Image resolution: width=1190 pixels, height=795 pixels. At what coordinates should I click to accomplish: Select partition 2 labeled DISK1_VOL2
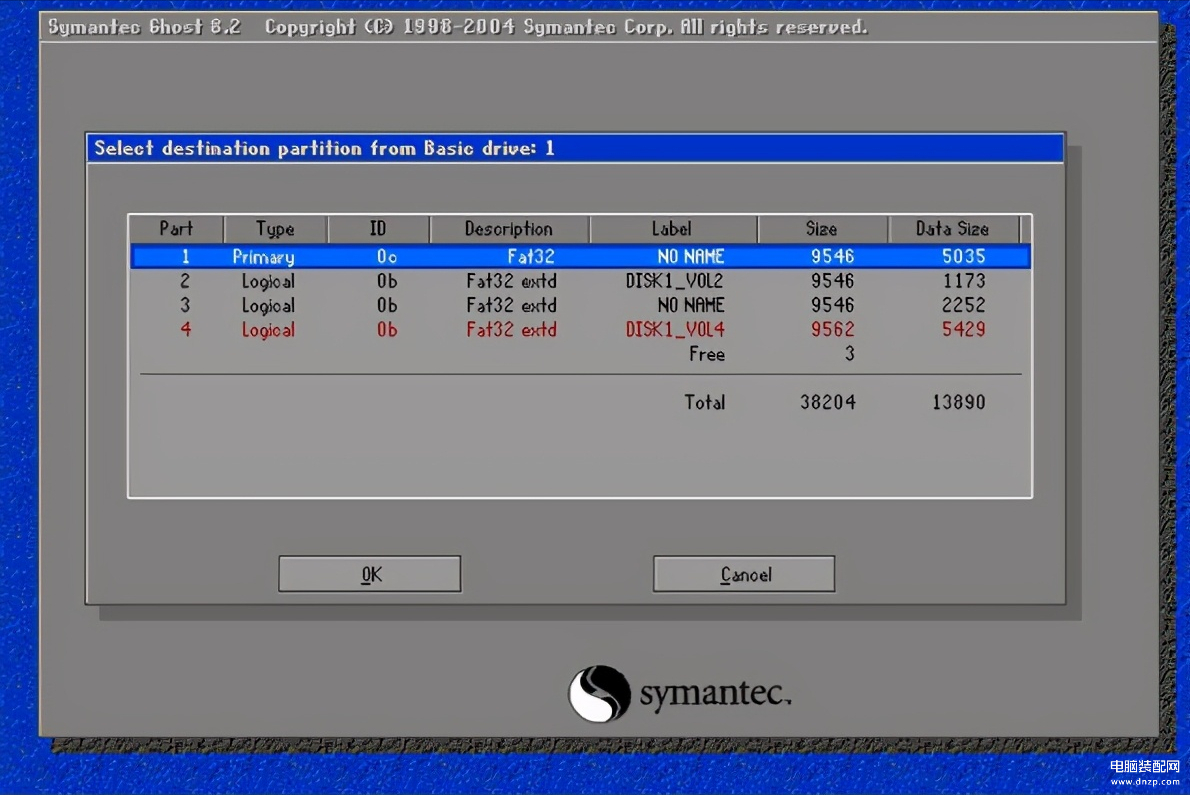point(581,281)
